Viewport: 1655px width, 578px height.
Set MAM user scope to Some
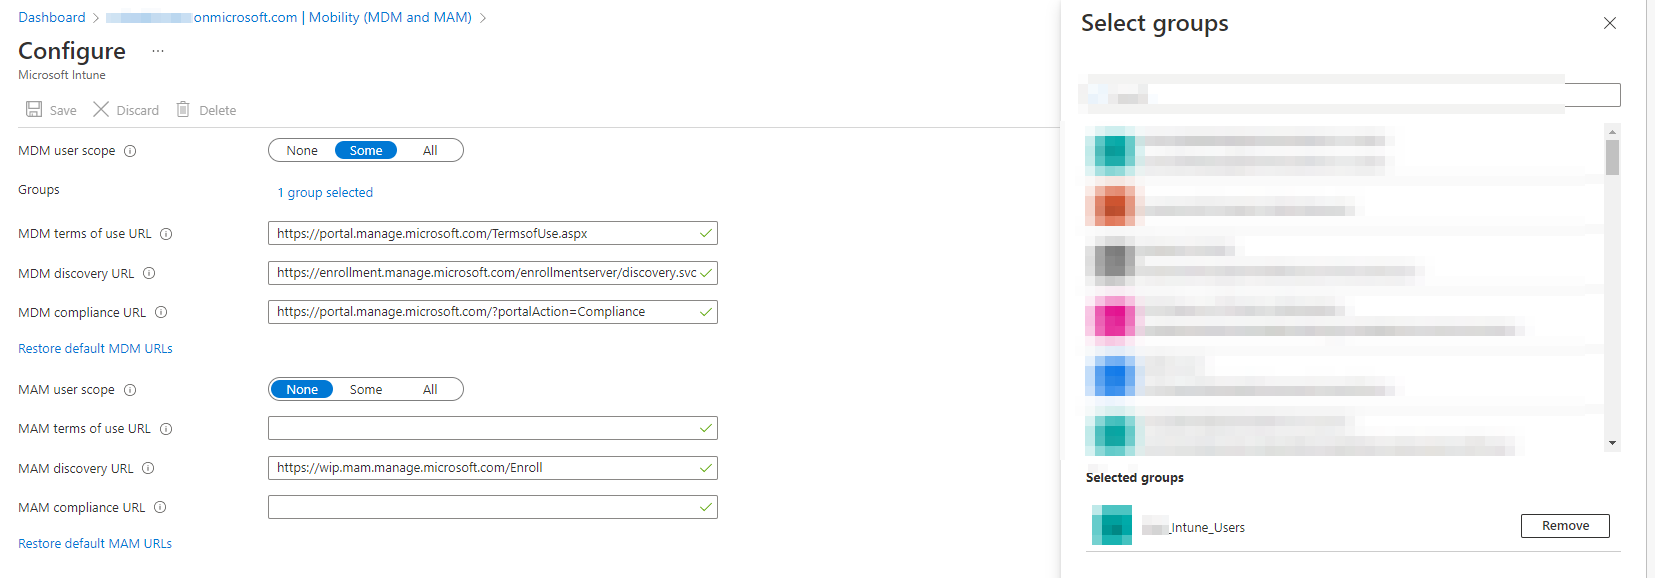366,389
